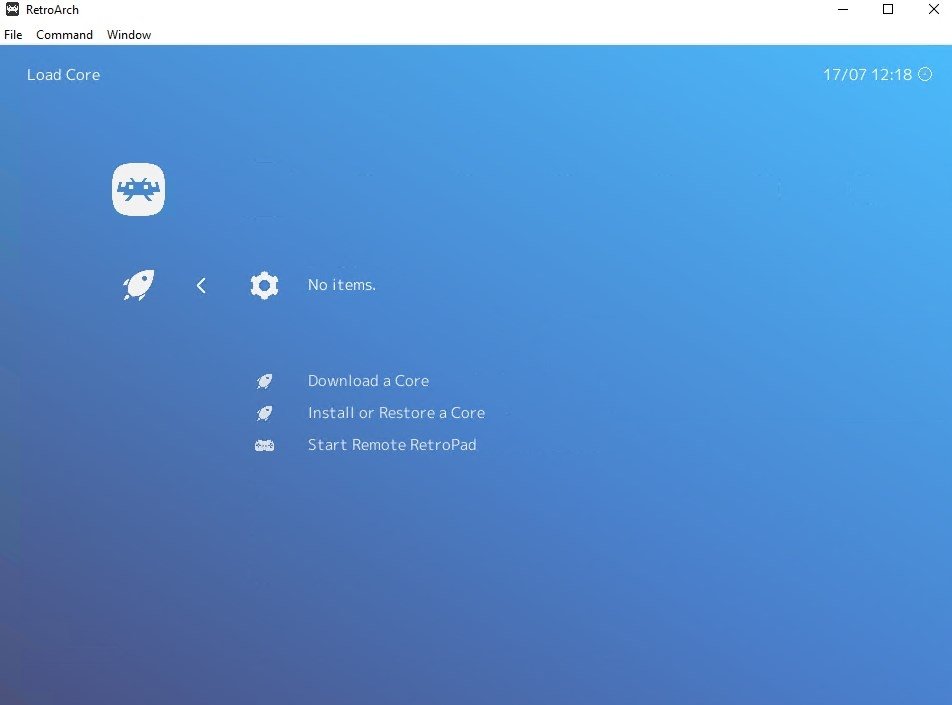Click the rocket icon beside Download a Core

click(x=264, y=381)
